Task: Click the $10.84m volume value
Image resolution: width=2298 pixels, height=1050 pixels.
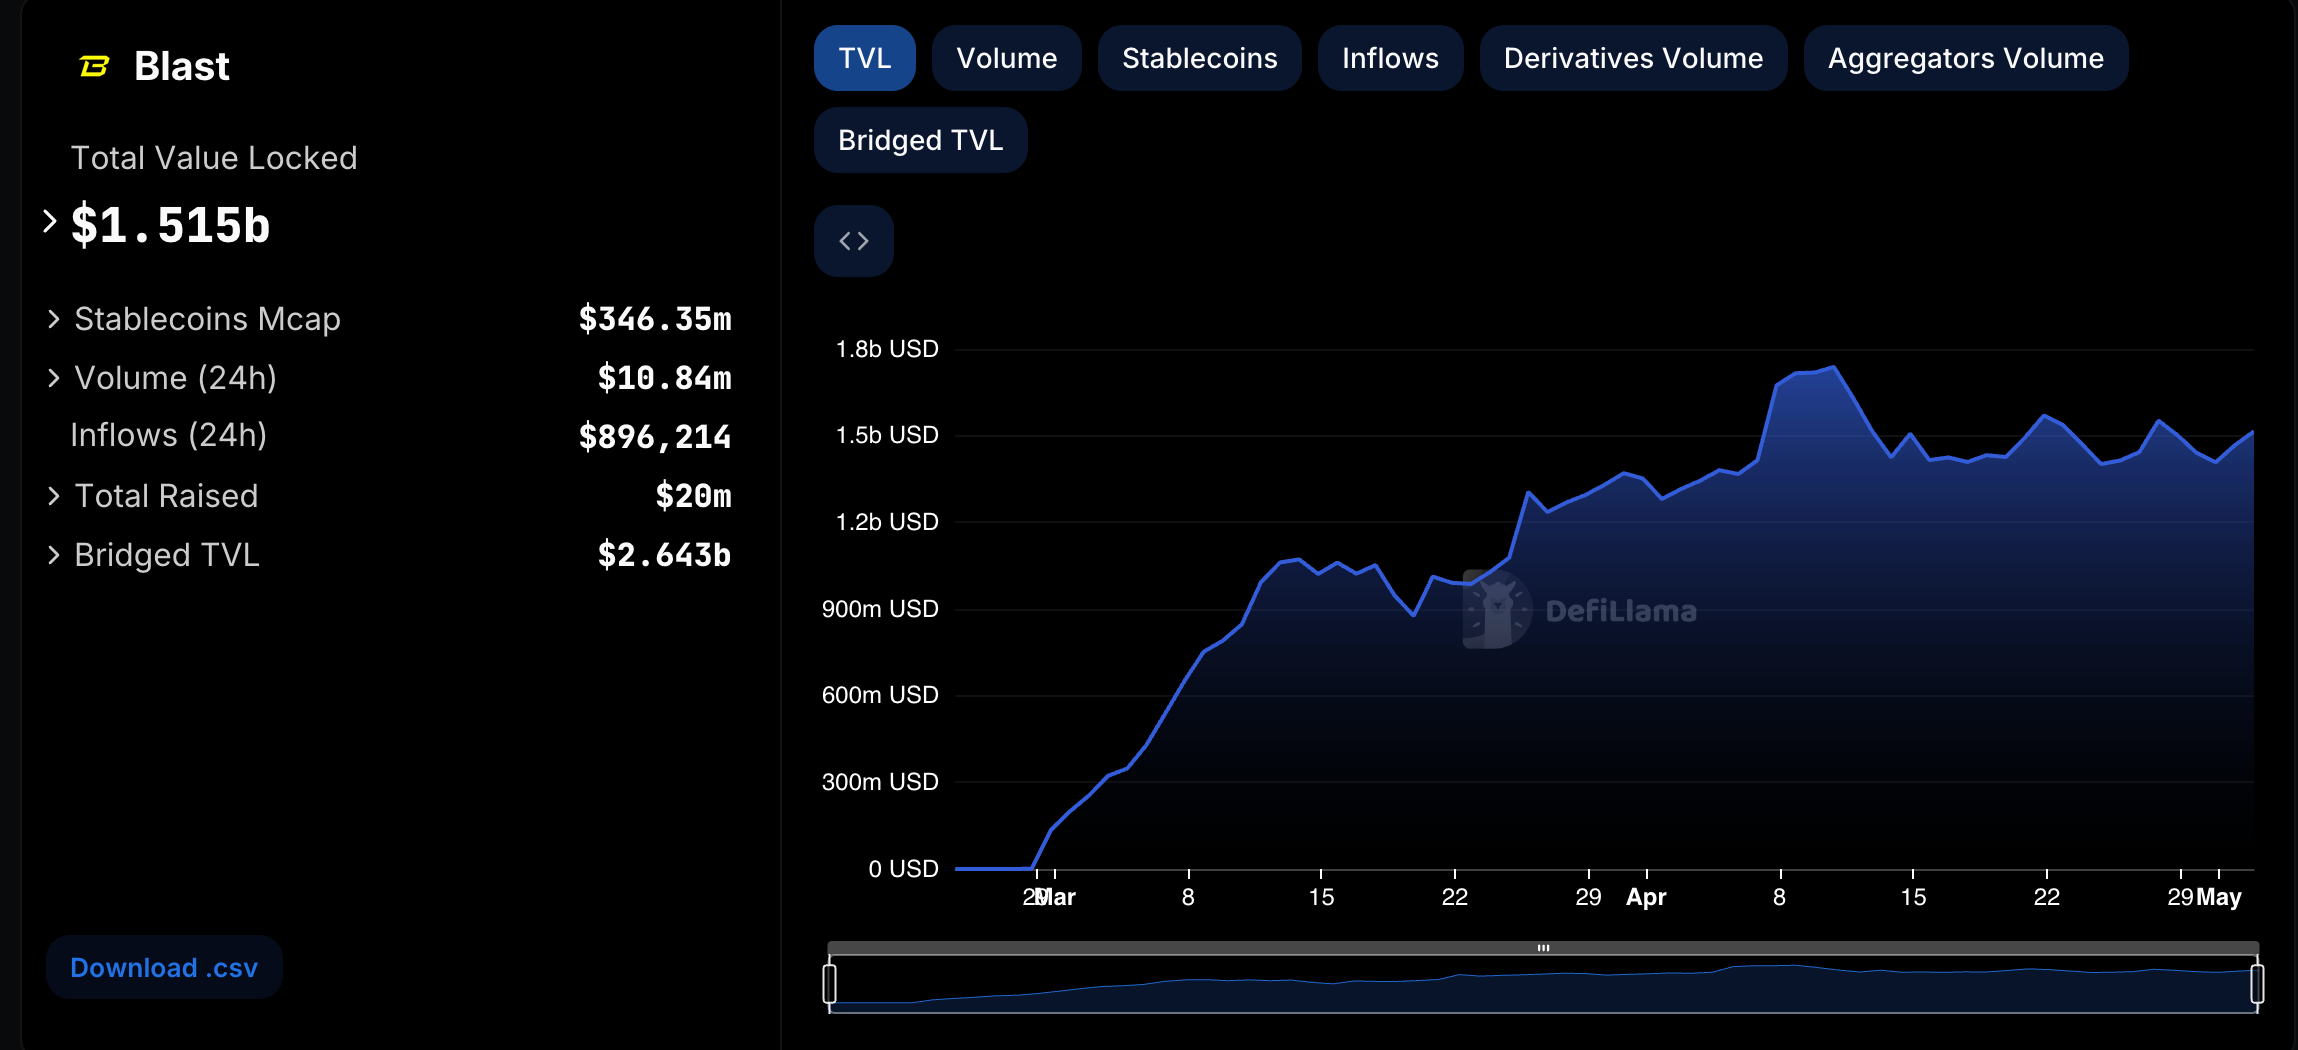Action: (x=664, y=378)
